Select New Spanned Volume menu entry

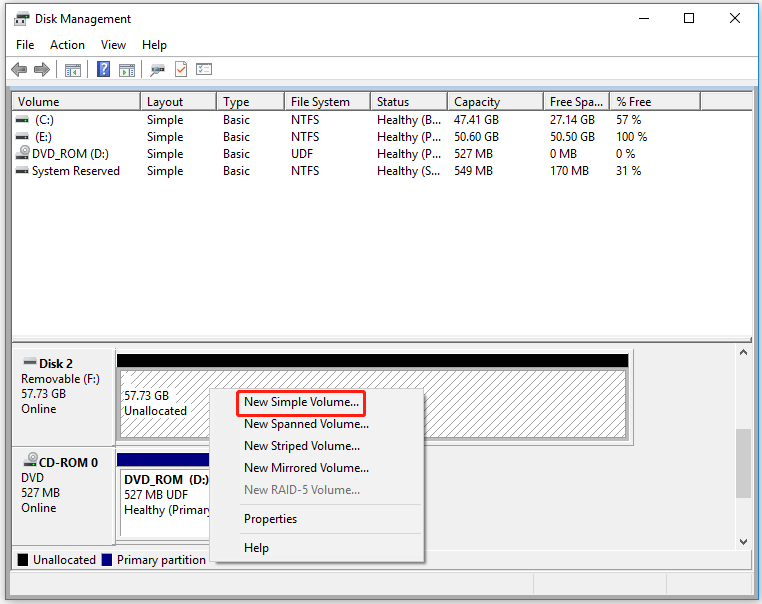(x=306, y=424)
